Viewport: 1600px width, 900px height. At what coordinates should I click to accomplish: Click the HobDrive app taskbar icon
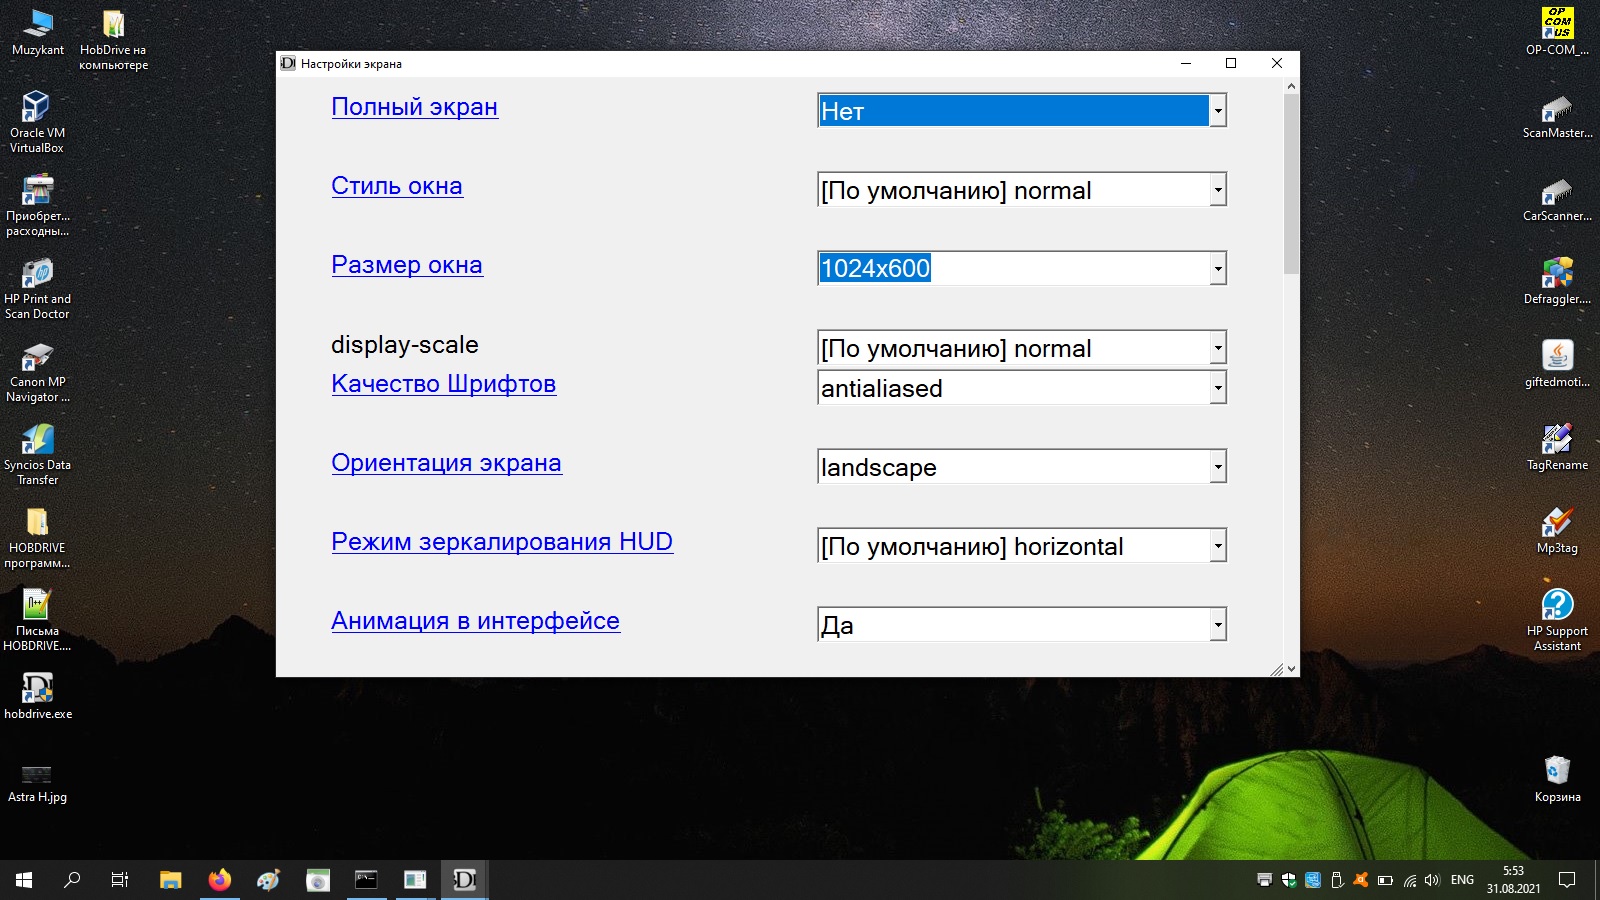coord(464,880)
